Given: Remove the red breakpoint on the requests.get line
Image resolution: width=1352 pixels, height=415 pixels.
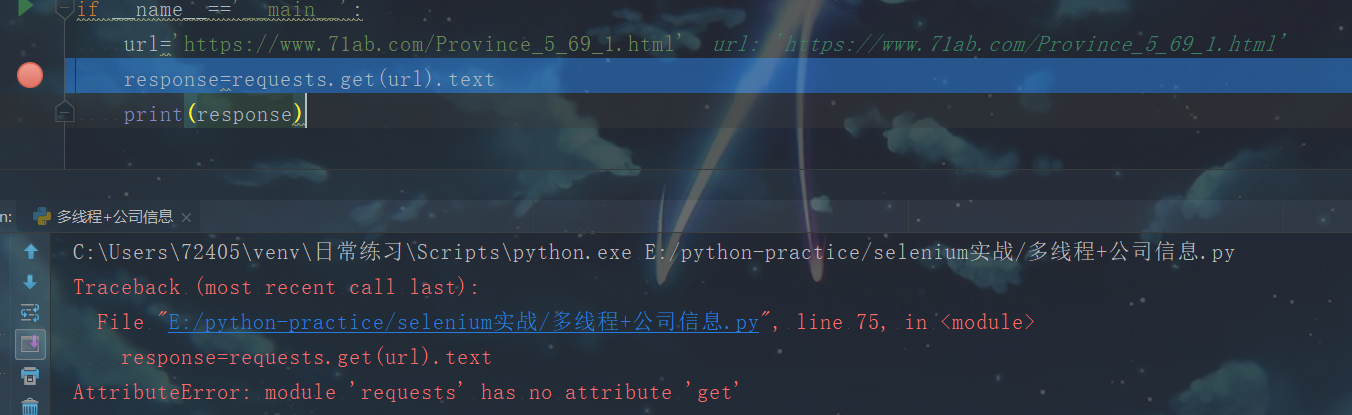Looking at the screenshot, I should pyautogui.click(x=30, y=75).
